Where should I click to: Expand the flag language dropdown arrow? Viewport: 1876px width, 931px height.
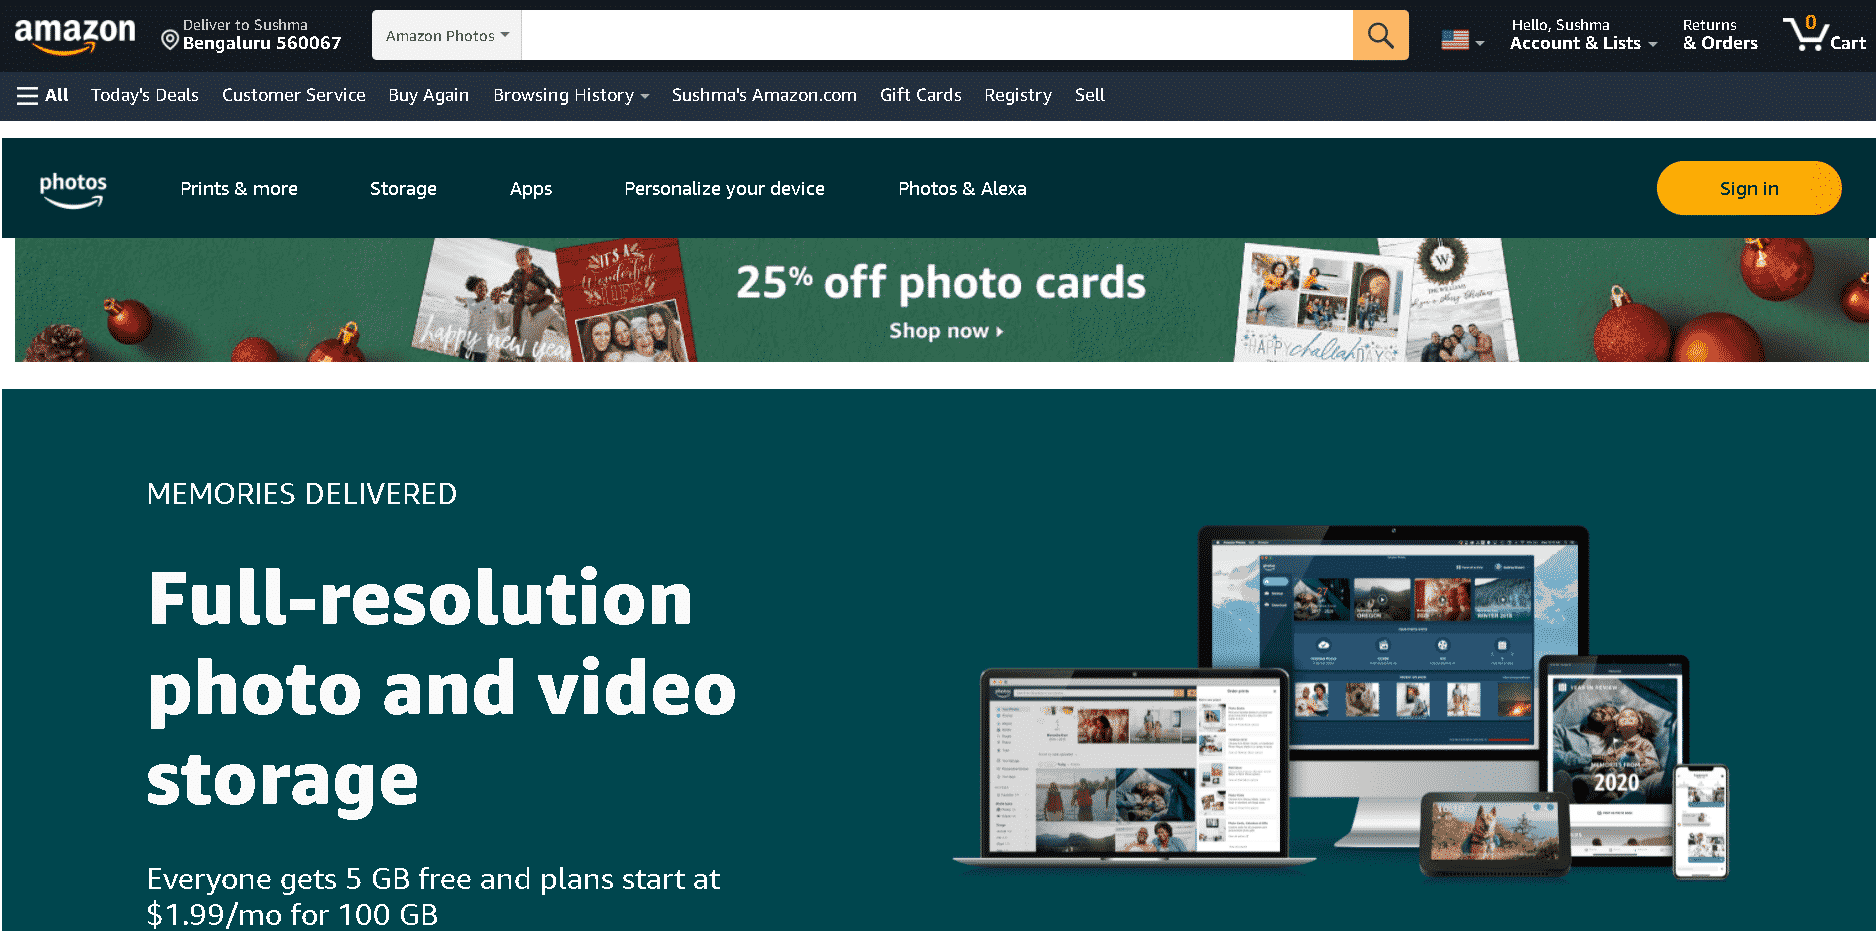pyautogui.click(x=1480, y=43)
